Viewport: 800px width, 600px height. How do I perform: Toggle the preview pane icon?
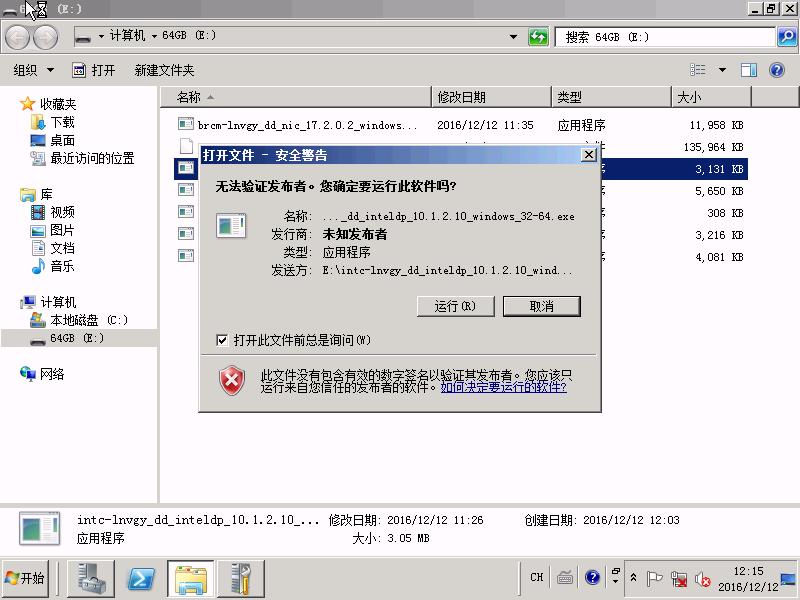(x=749, y=70)
